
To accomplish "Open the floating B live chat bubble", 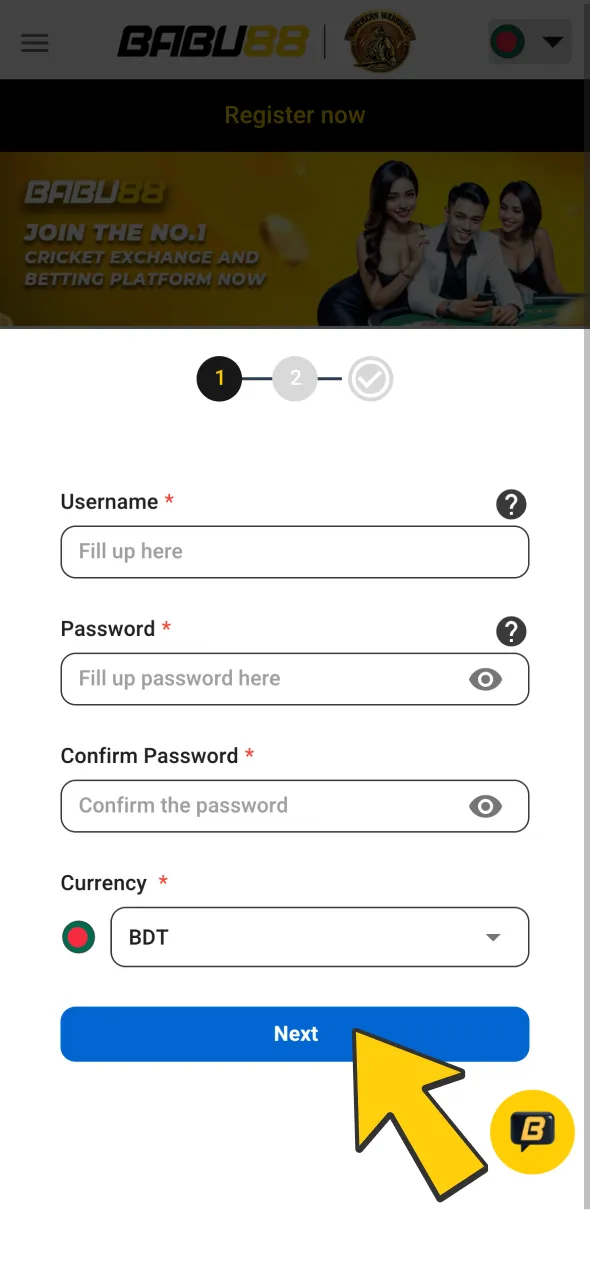I will pos(532,1132).
